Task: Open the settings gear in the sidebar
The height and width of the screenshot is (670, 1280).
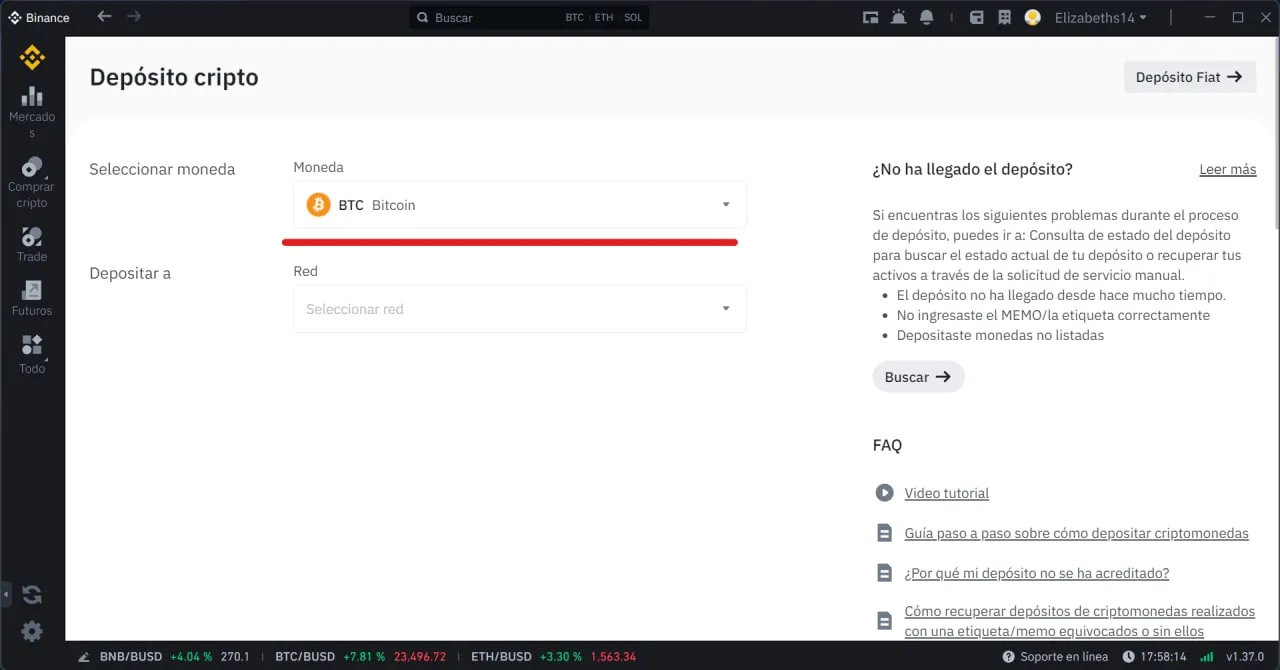Action: point(32,631)
